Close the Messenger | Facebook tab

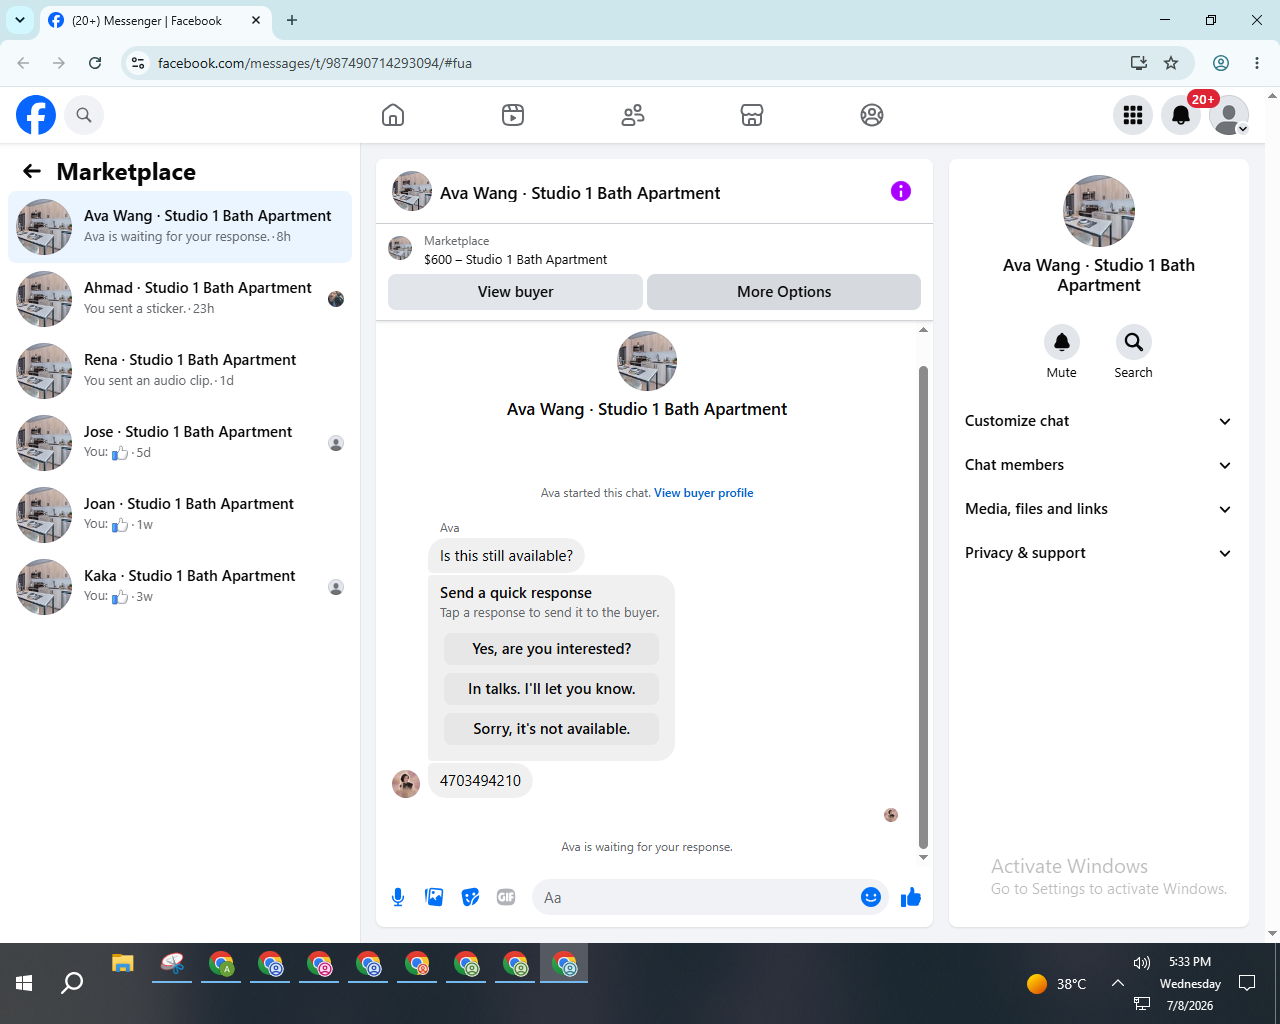[256, 20]
